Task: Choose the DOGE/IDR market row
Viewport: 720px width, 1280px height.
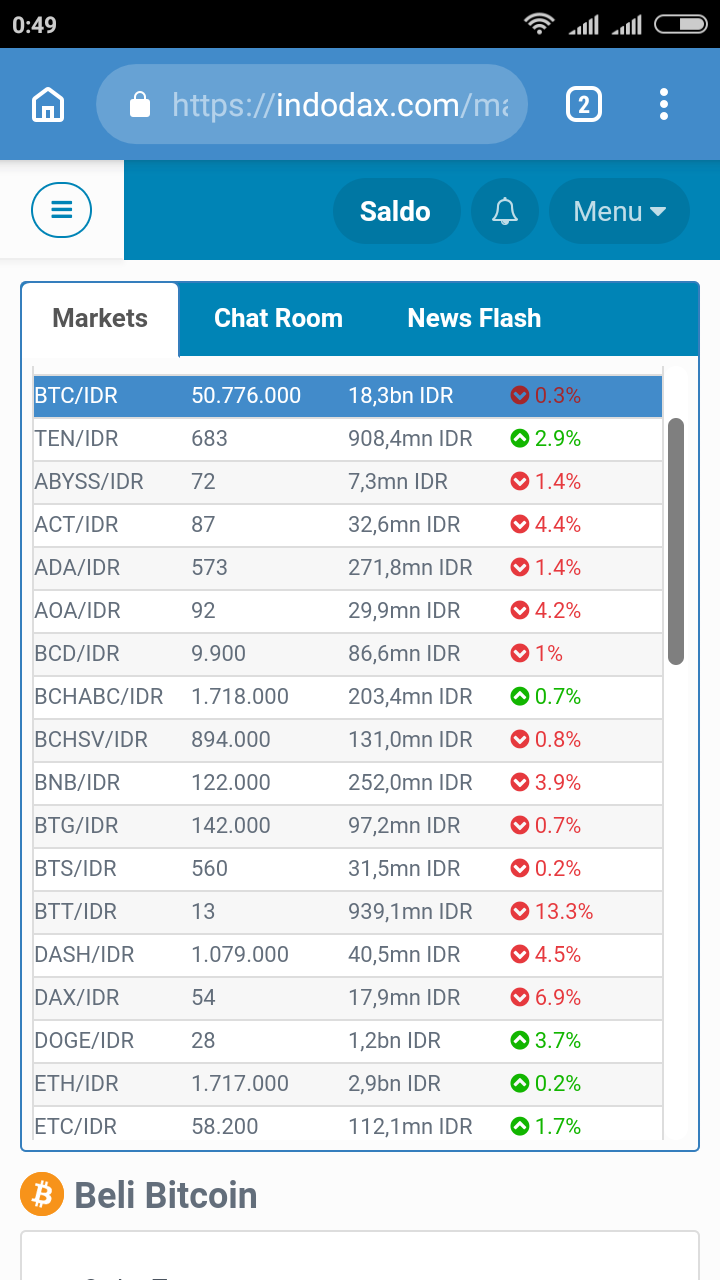Action: pos(347,1040)
